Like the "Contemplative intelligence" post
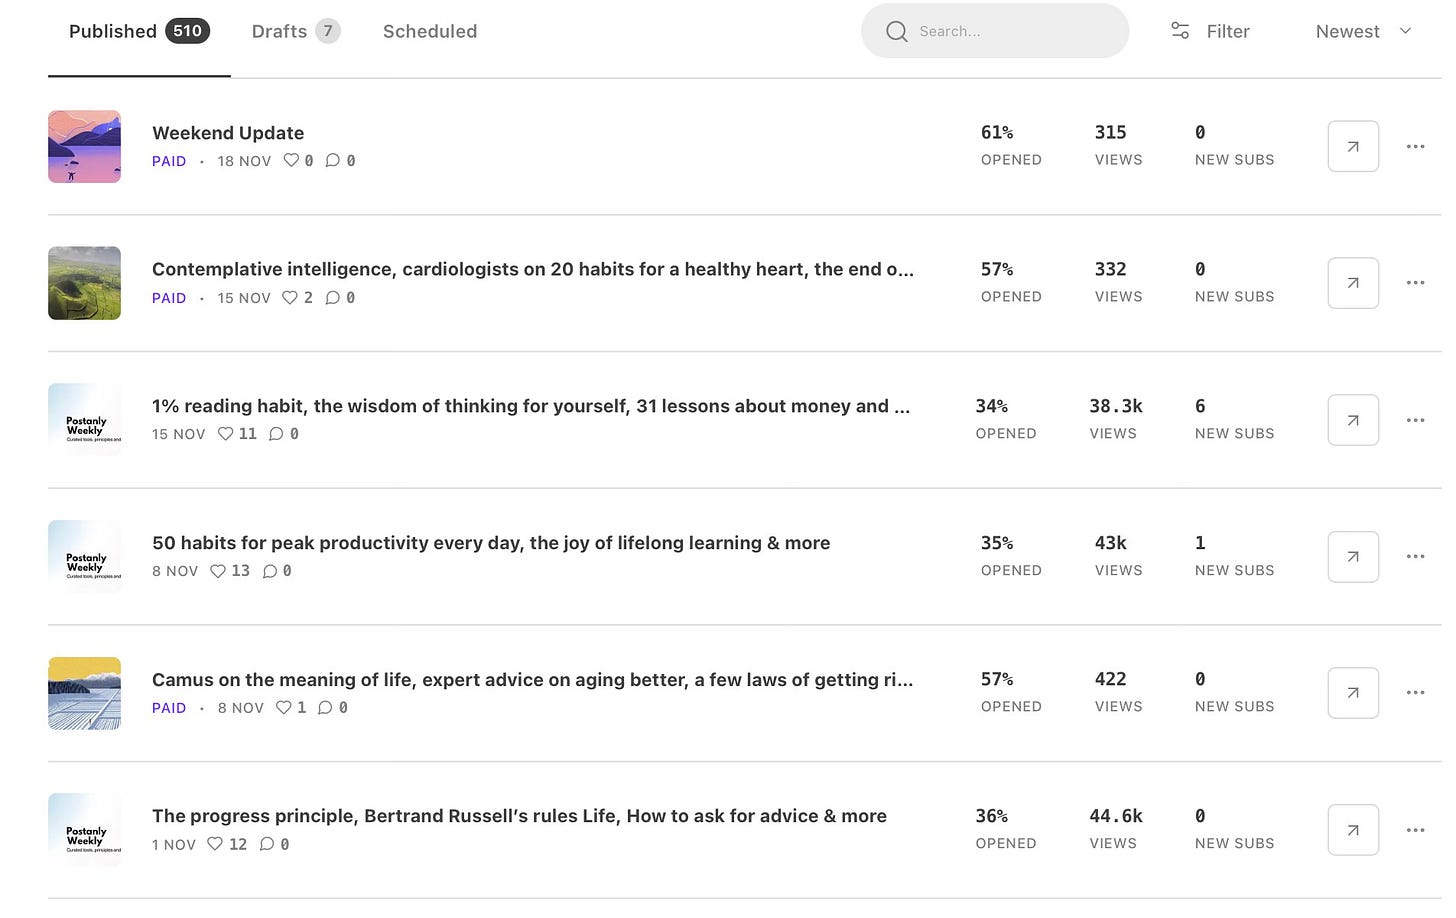This screenshot has width=1456, height=918. coord(290,297)
